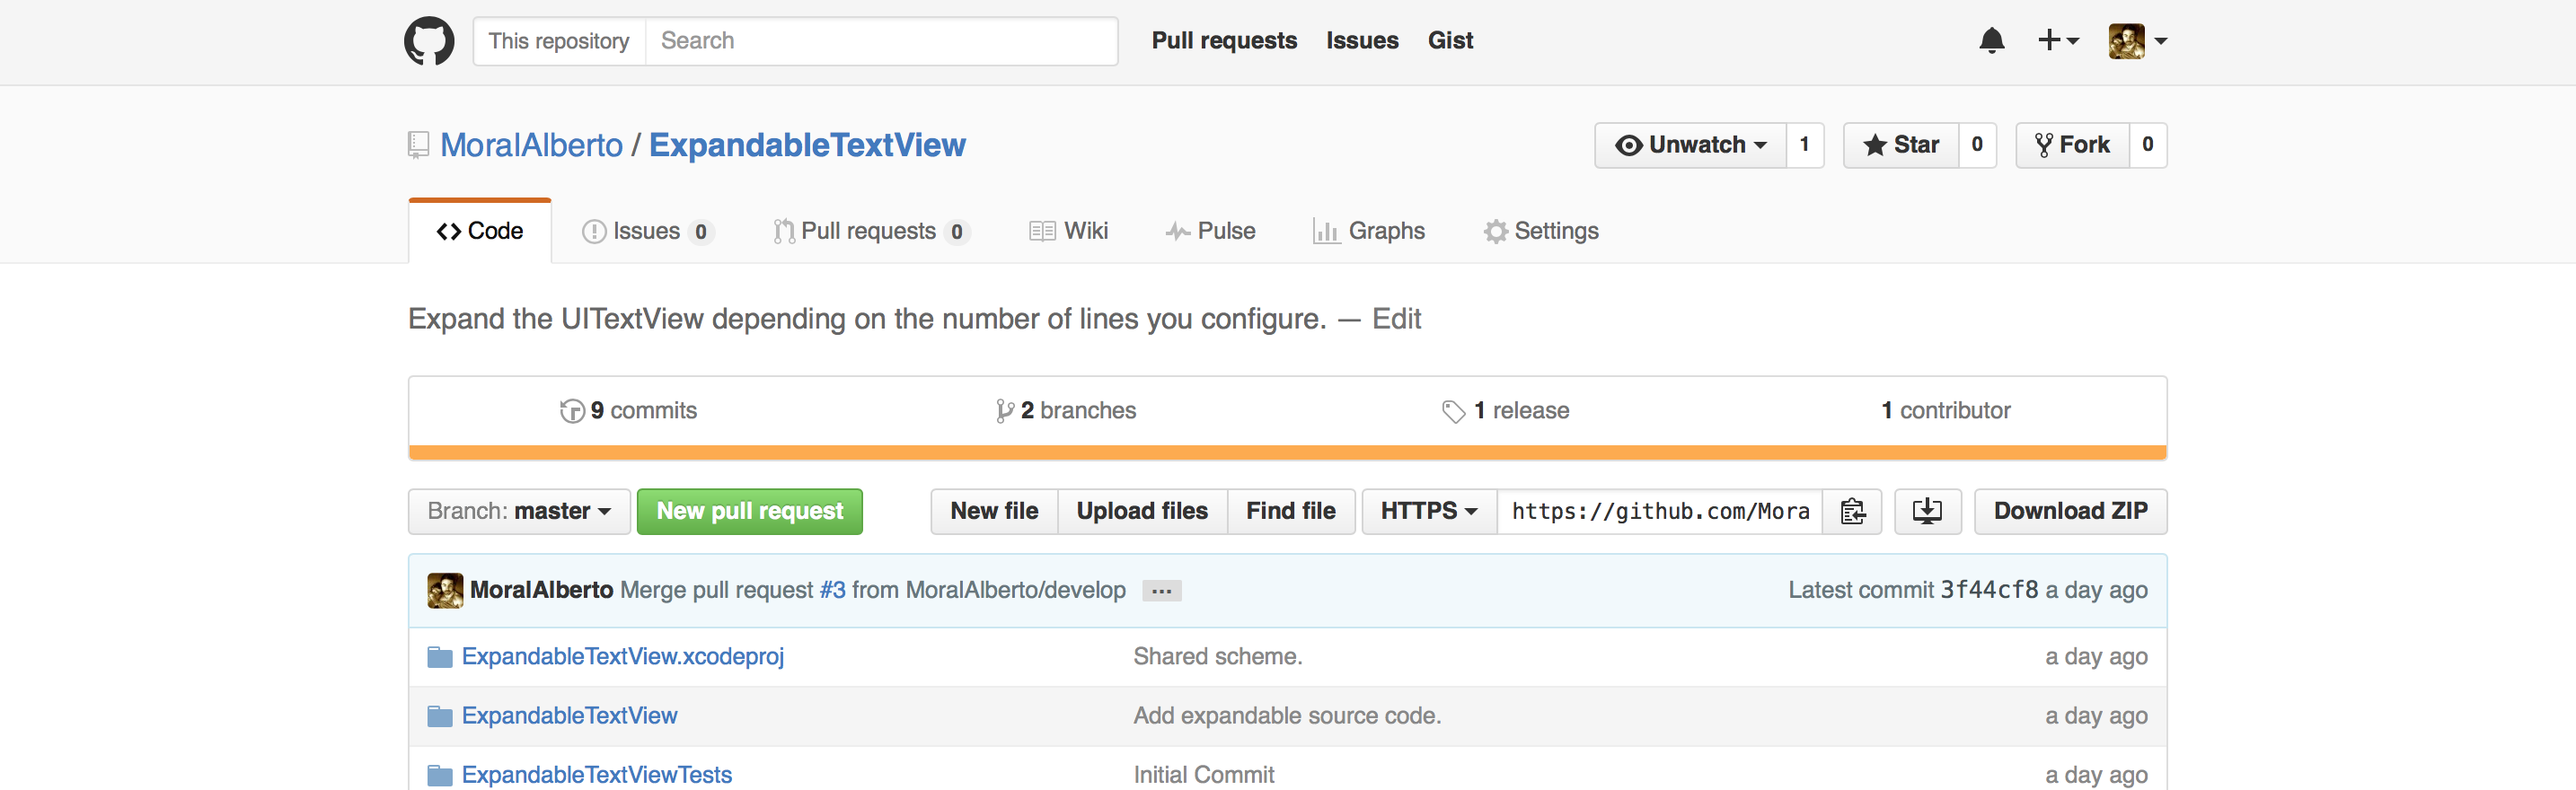Fork the repository
The height and width of the screenshot is (790, 2576).
[2072, 146]
